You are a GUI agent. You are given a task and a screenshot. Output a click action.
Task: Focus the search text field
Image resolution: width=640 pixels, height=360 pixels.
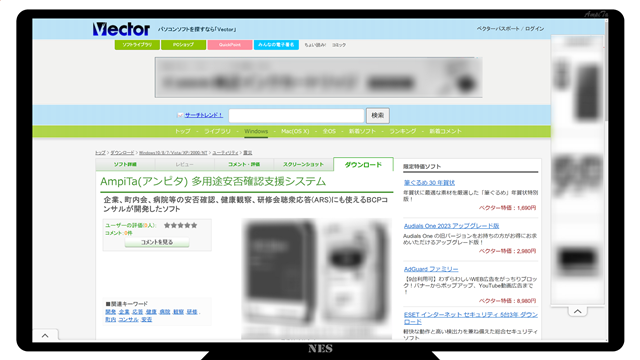coord(296,116)
